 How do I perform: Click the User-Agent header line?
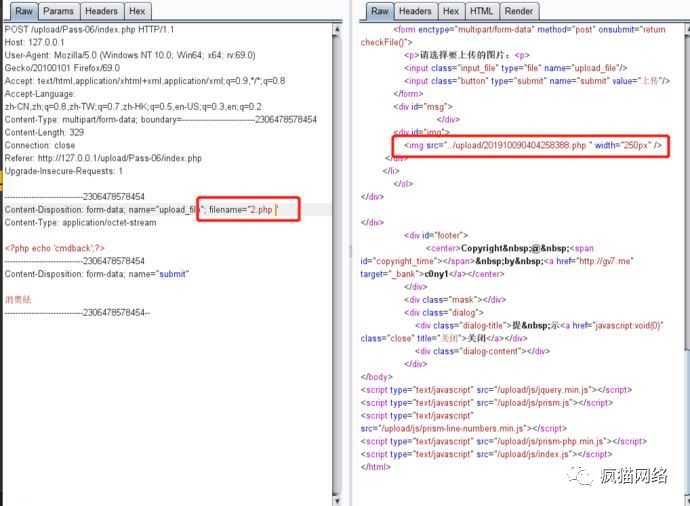[x=130, y=55]
